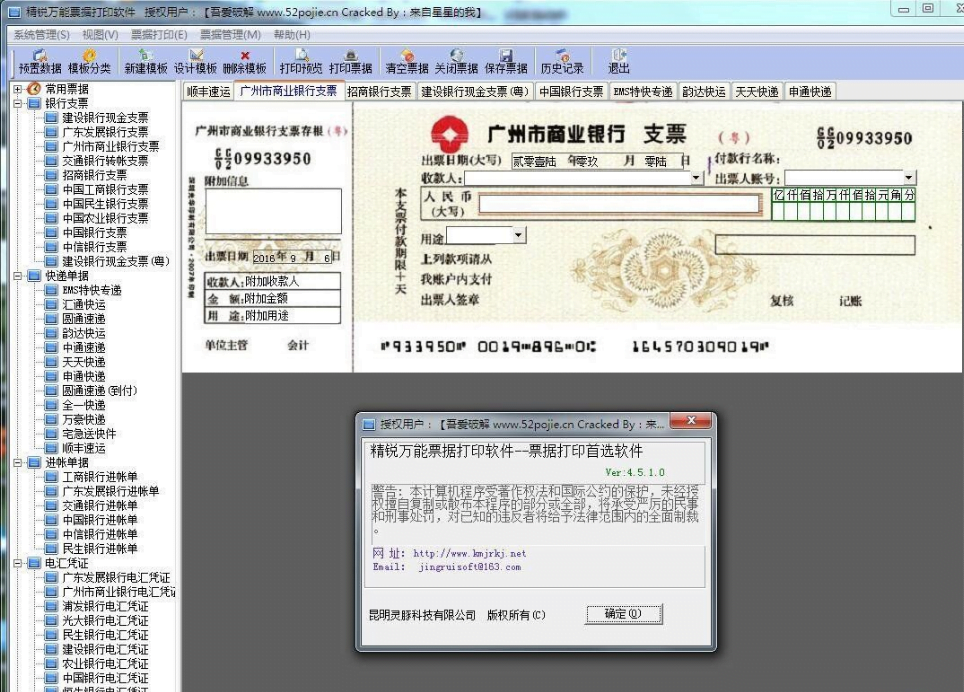This screenshot has height=692, width=964.
Task: Open 模板分类 from the toolbar
Action: pos(89,61)
